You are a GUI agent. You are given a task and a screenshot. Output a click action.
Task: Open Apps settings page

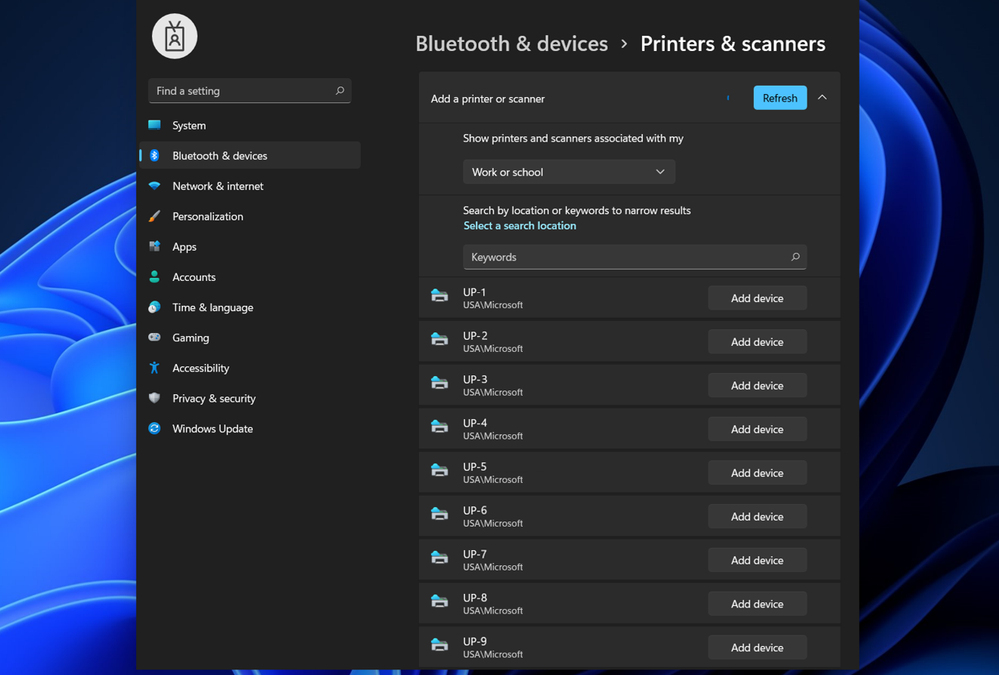[x=250, y=247]
